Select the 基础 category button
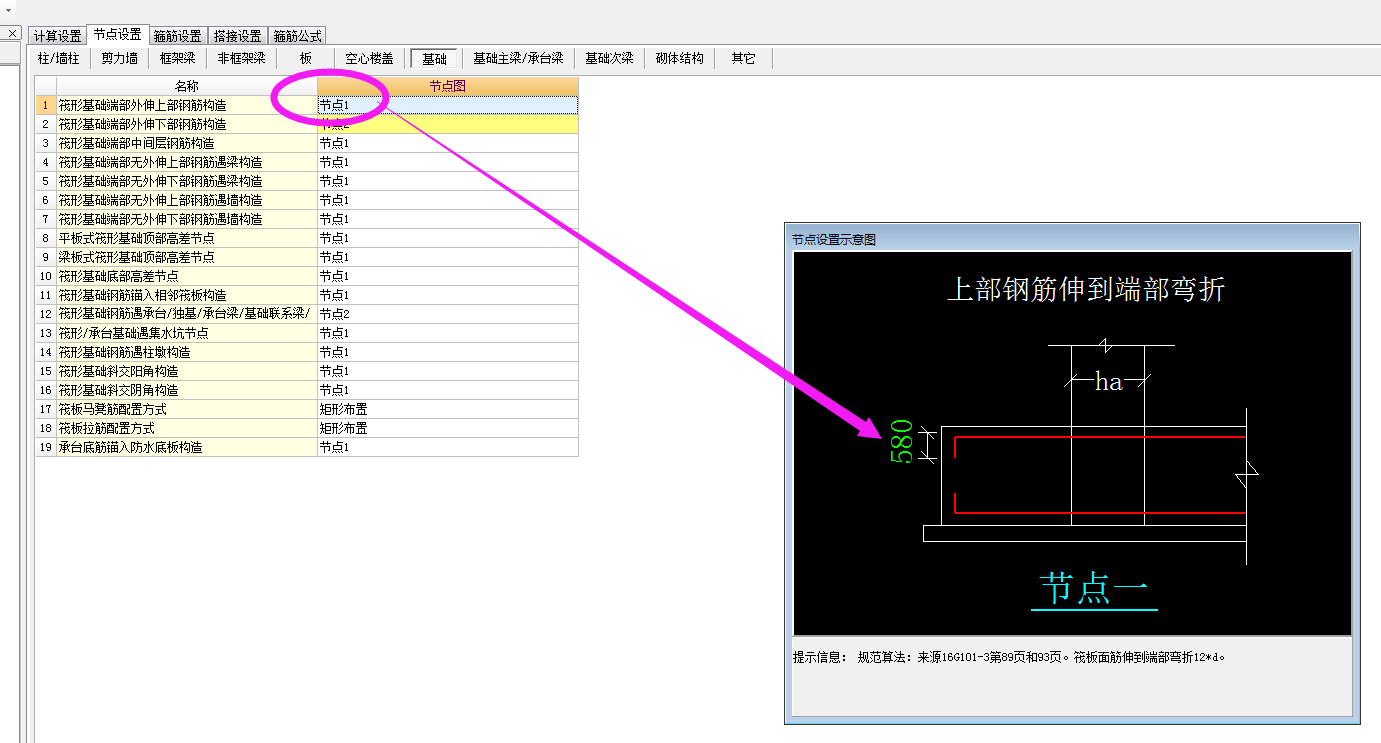1381x743 pixels. [434, 59]
